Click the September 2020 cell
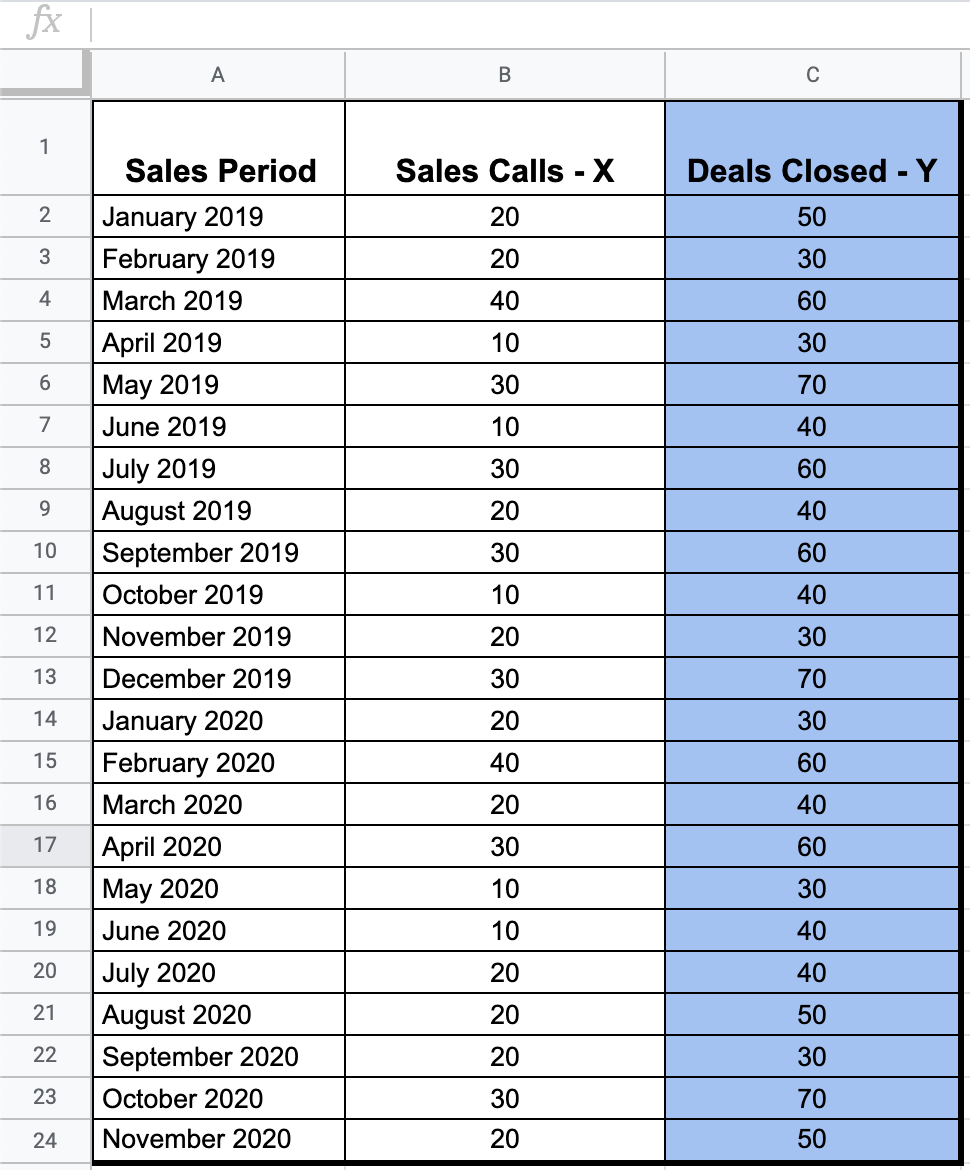This screenshot has height=1170, width=970. (218, 1055)
